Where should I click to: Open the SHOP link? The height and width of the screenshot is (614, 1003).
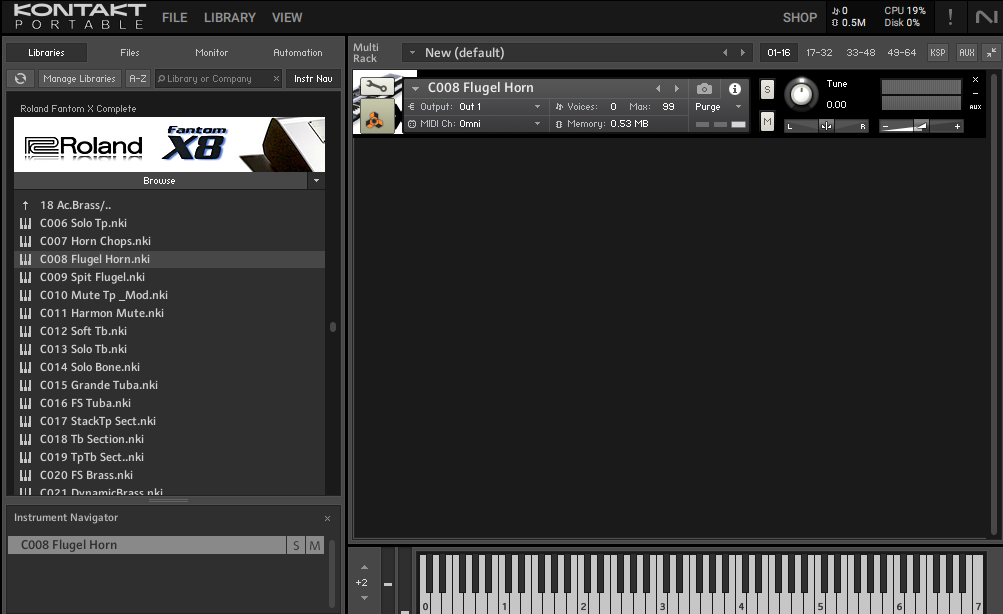(800, 18)
